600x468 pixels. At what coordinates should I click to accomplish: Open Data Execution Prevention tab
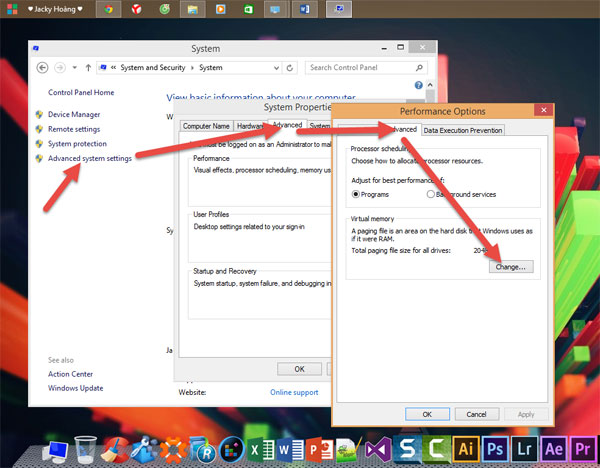coord(462,130)
